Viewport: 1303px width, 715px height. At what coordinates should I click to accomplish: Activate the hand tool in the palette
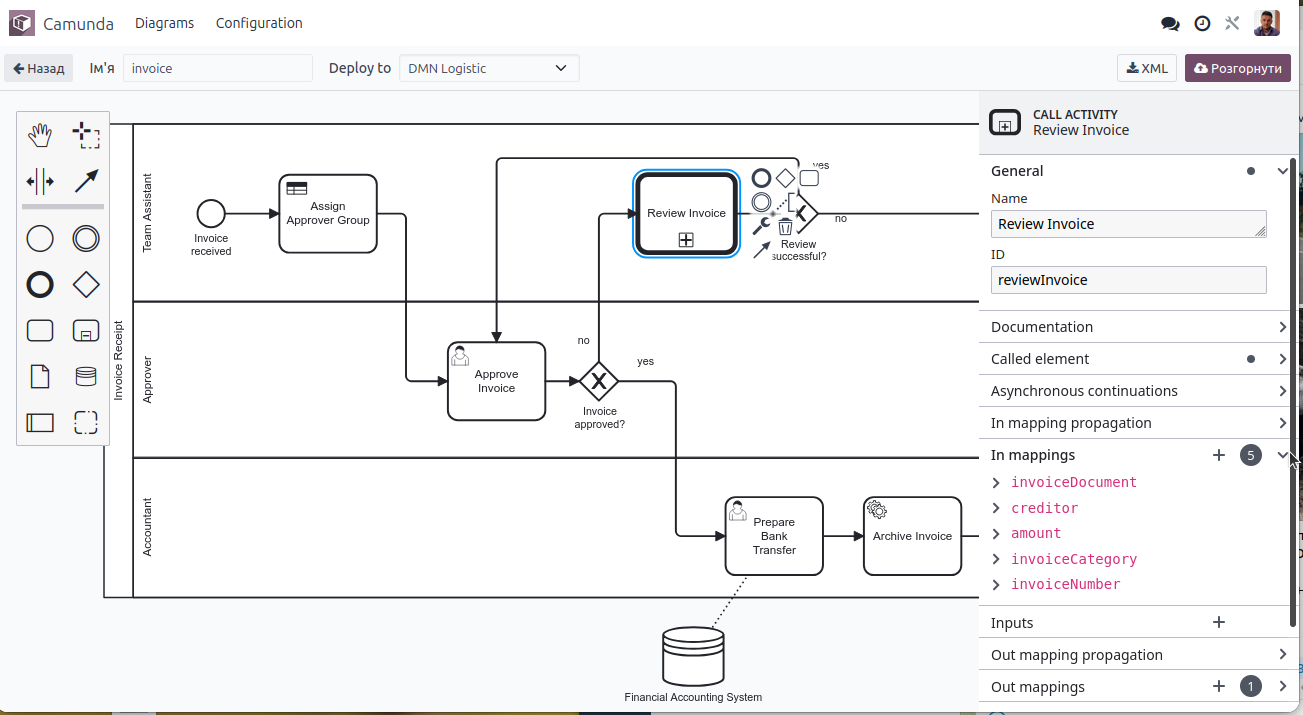(x=40, y=135)
